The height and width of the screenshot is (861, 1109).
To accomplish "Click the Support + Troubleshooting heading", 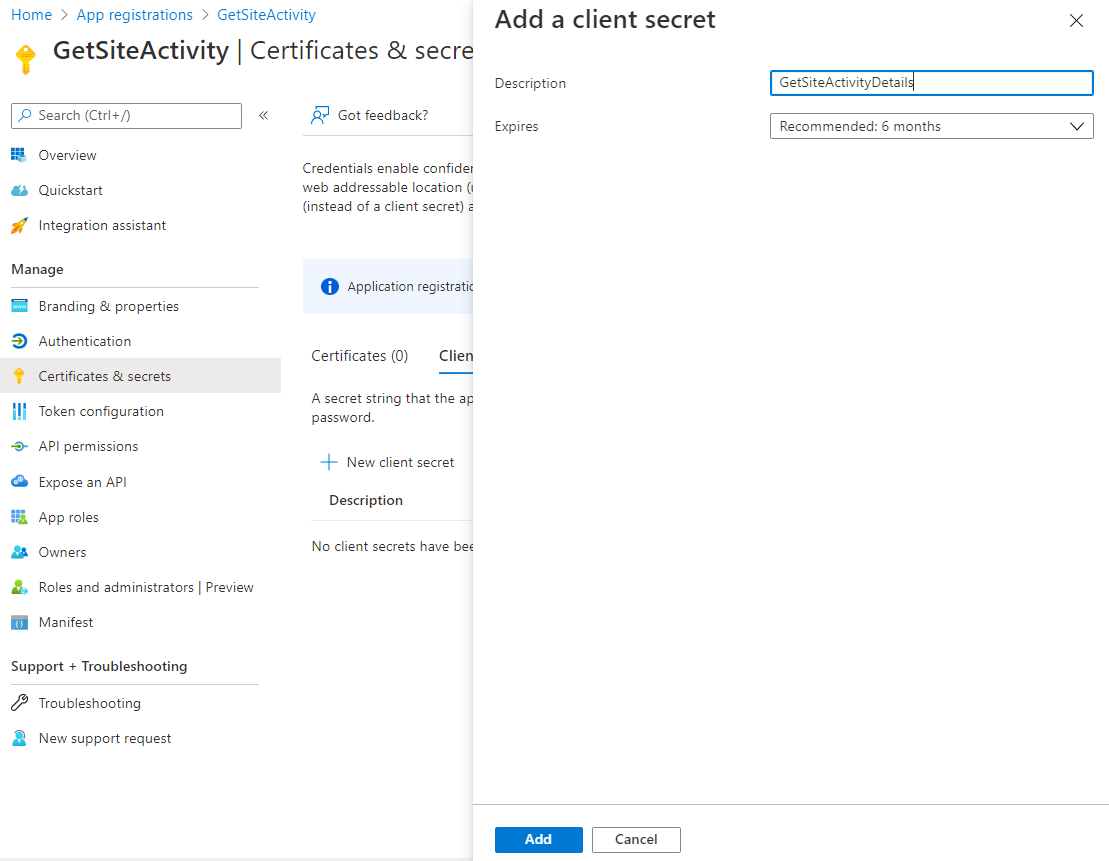I will (99, 666).
